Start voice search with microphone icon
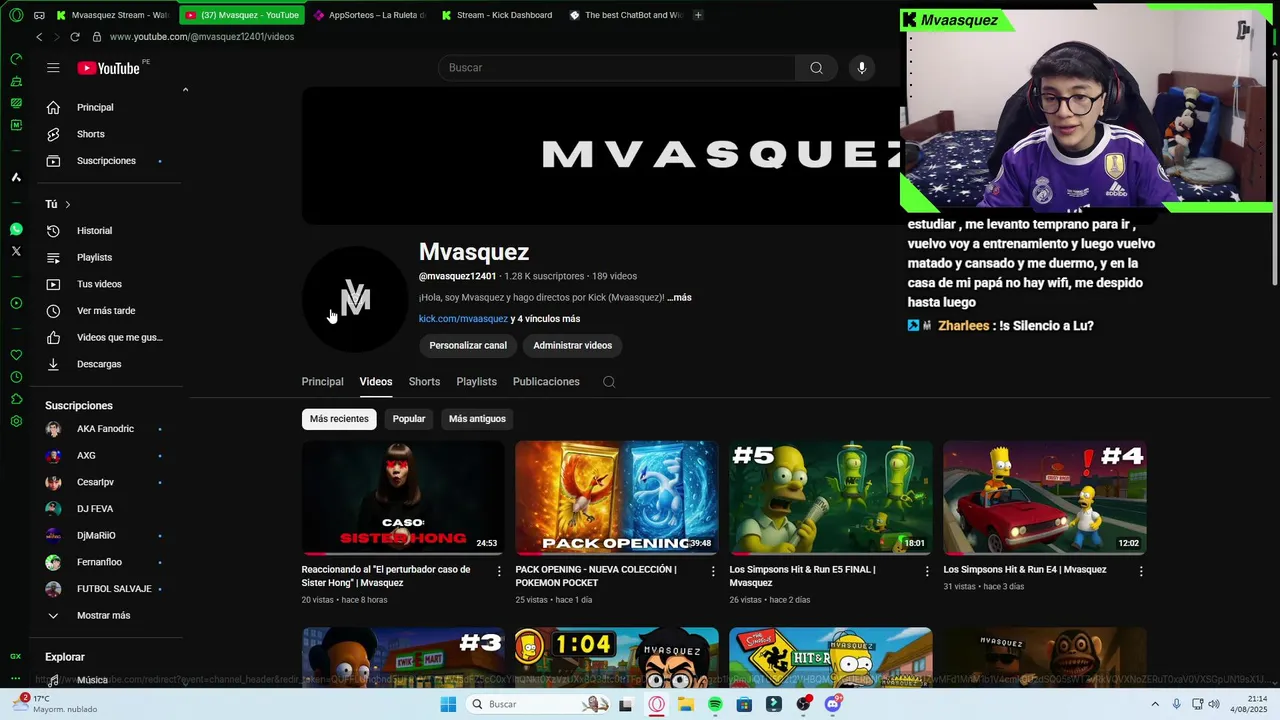This screenshot has width=1280, height=720. pos(862,68)
